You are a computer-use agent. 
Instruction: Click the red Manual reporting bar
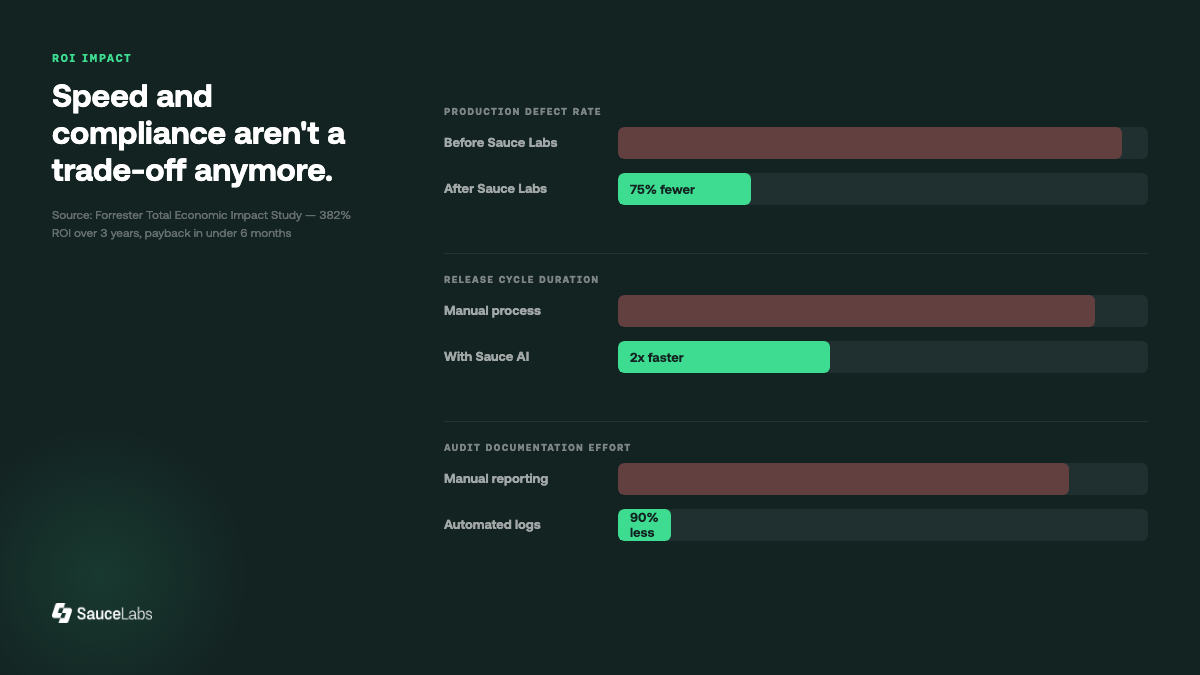pos(843,479)
